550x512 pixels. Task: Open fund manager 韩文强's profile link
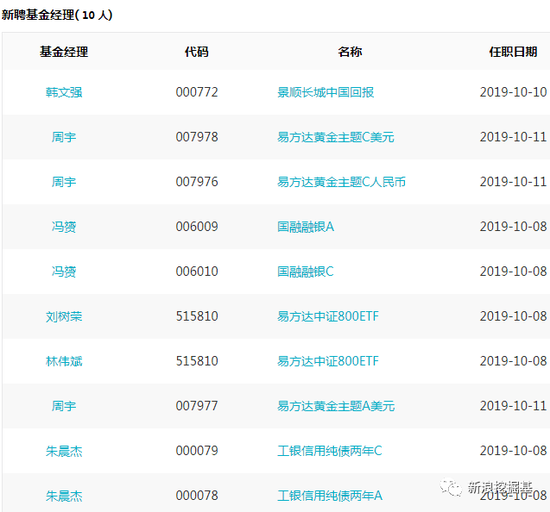64,92
